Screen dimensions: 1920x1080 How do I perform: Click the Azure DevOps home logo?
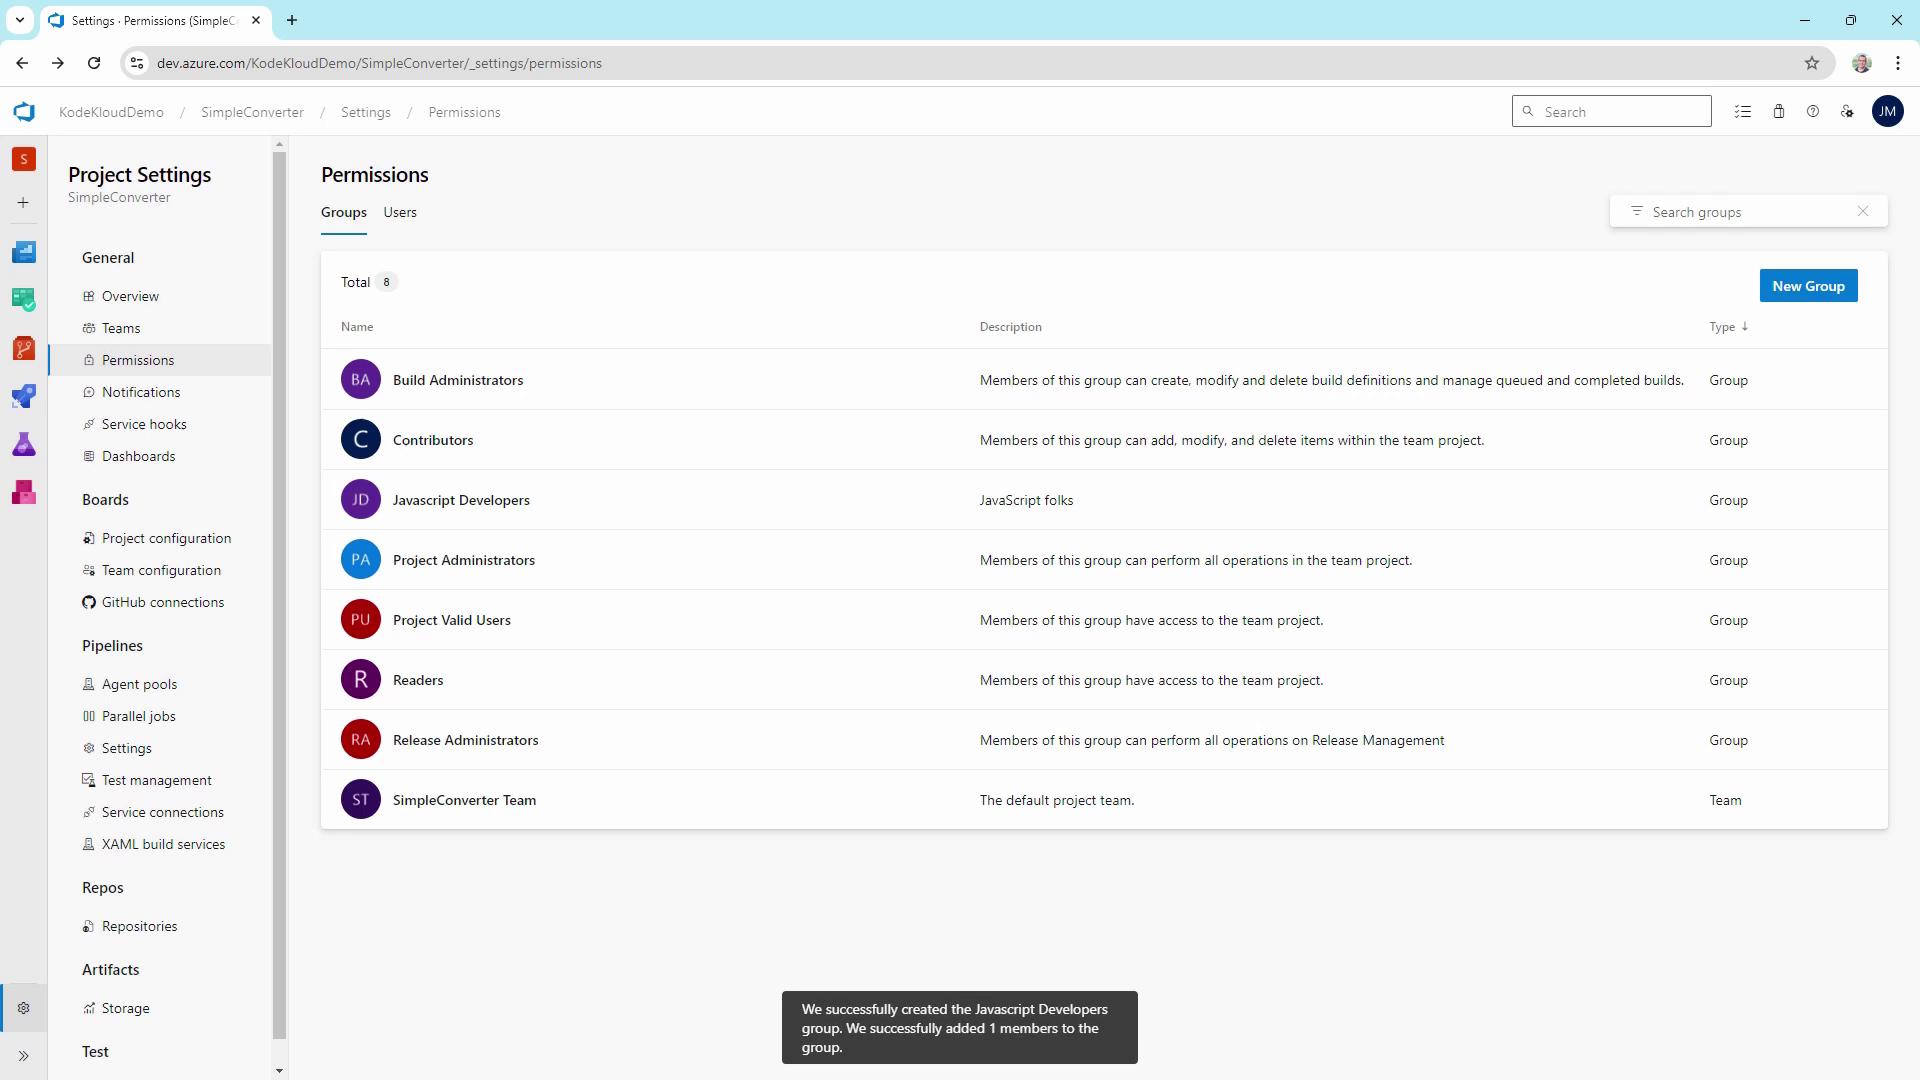24,112
